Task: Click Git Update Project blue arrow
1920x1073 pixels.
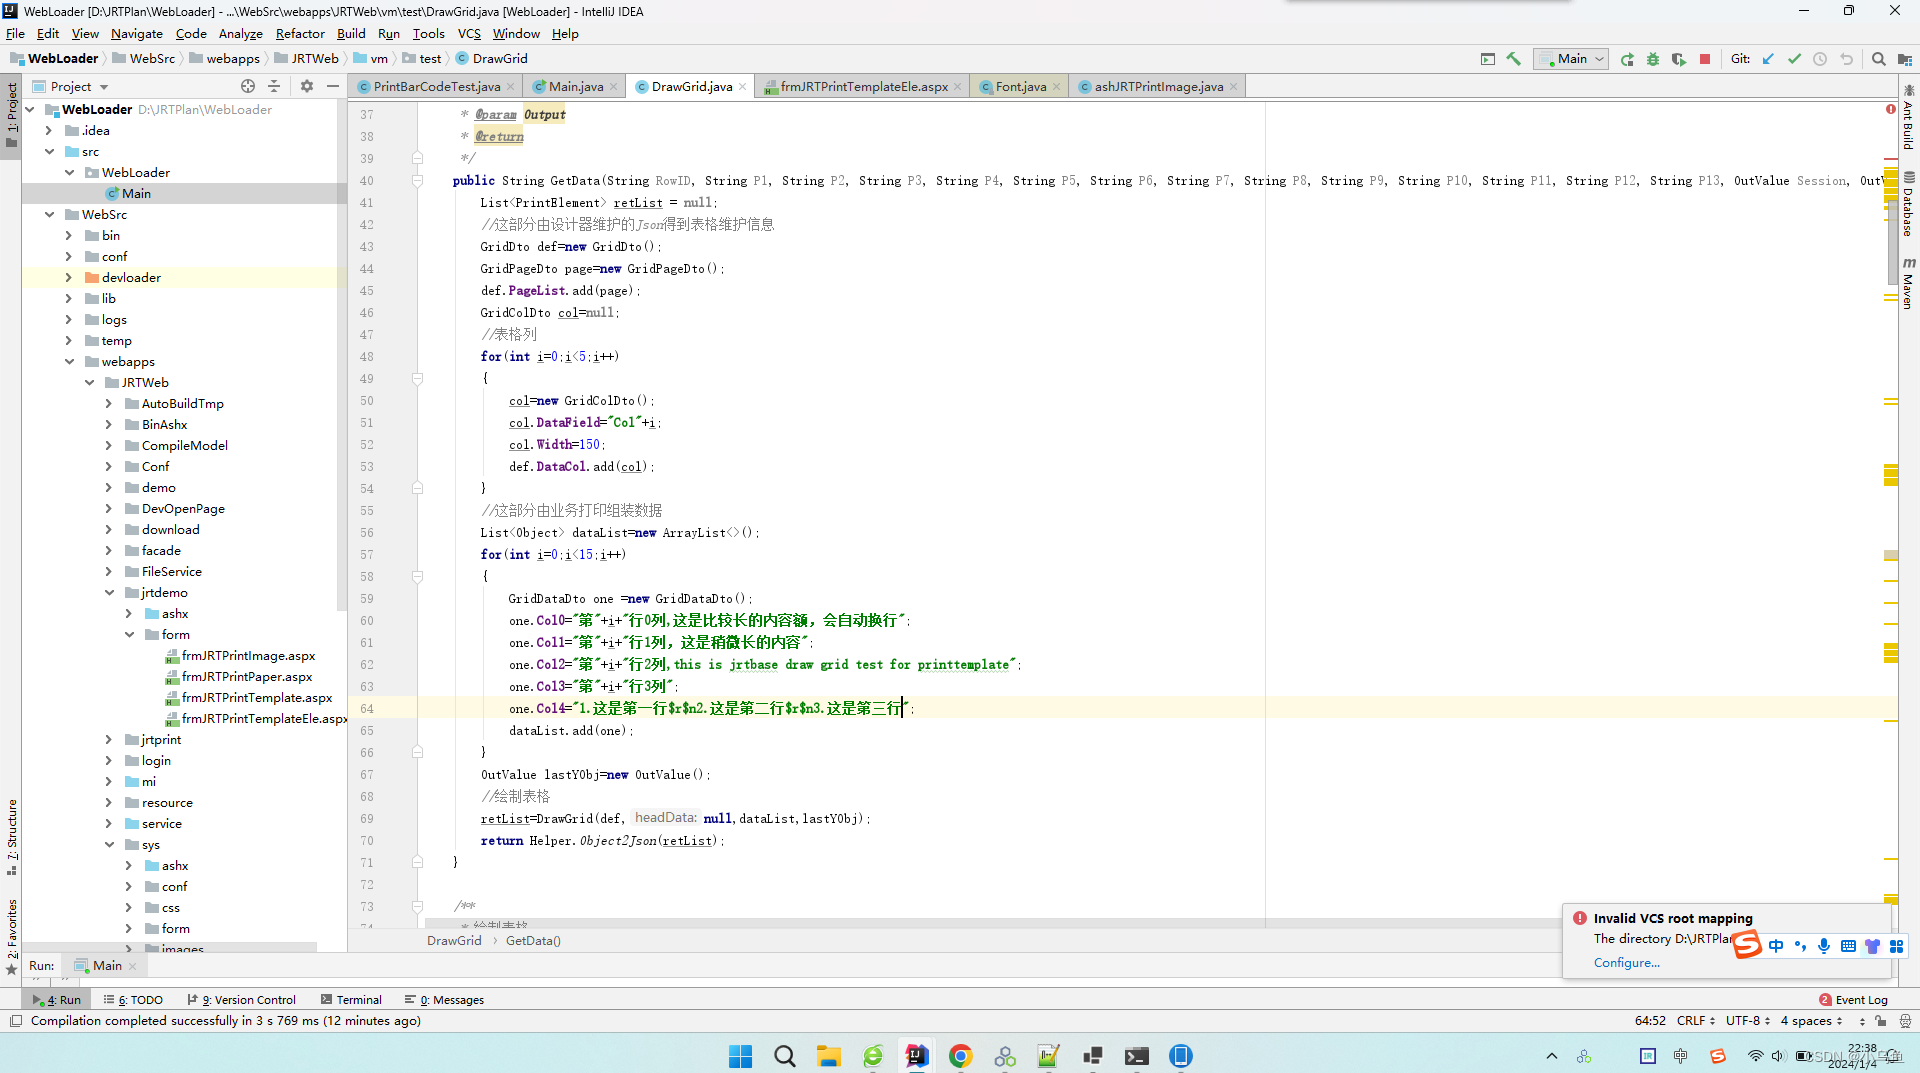Action: pos(1768,59)
